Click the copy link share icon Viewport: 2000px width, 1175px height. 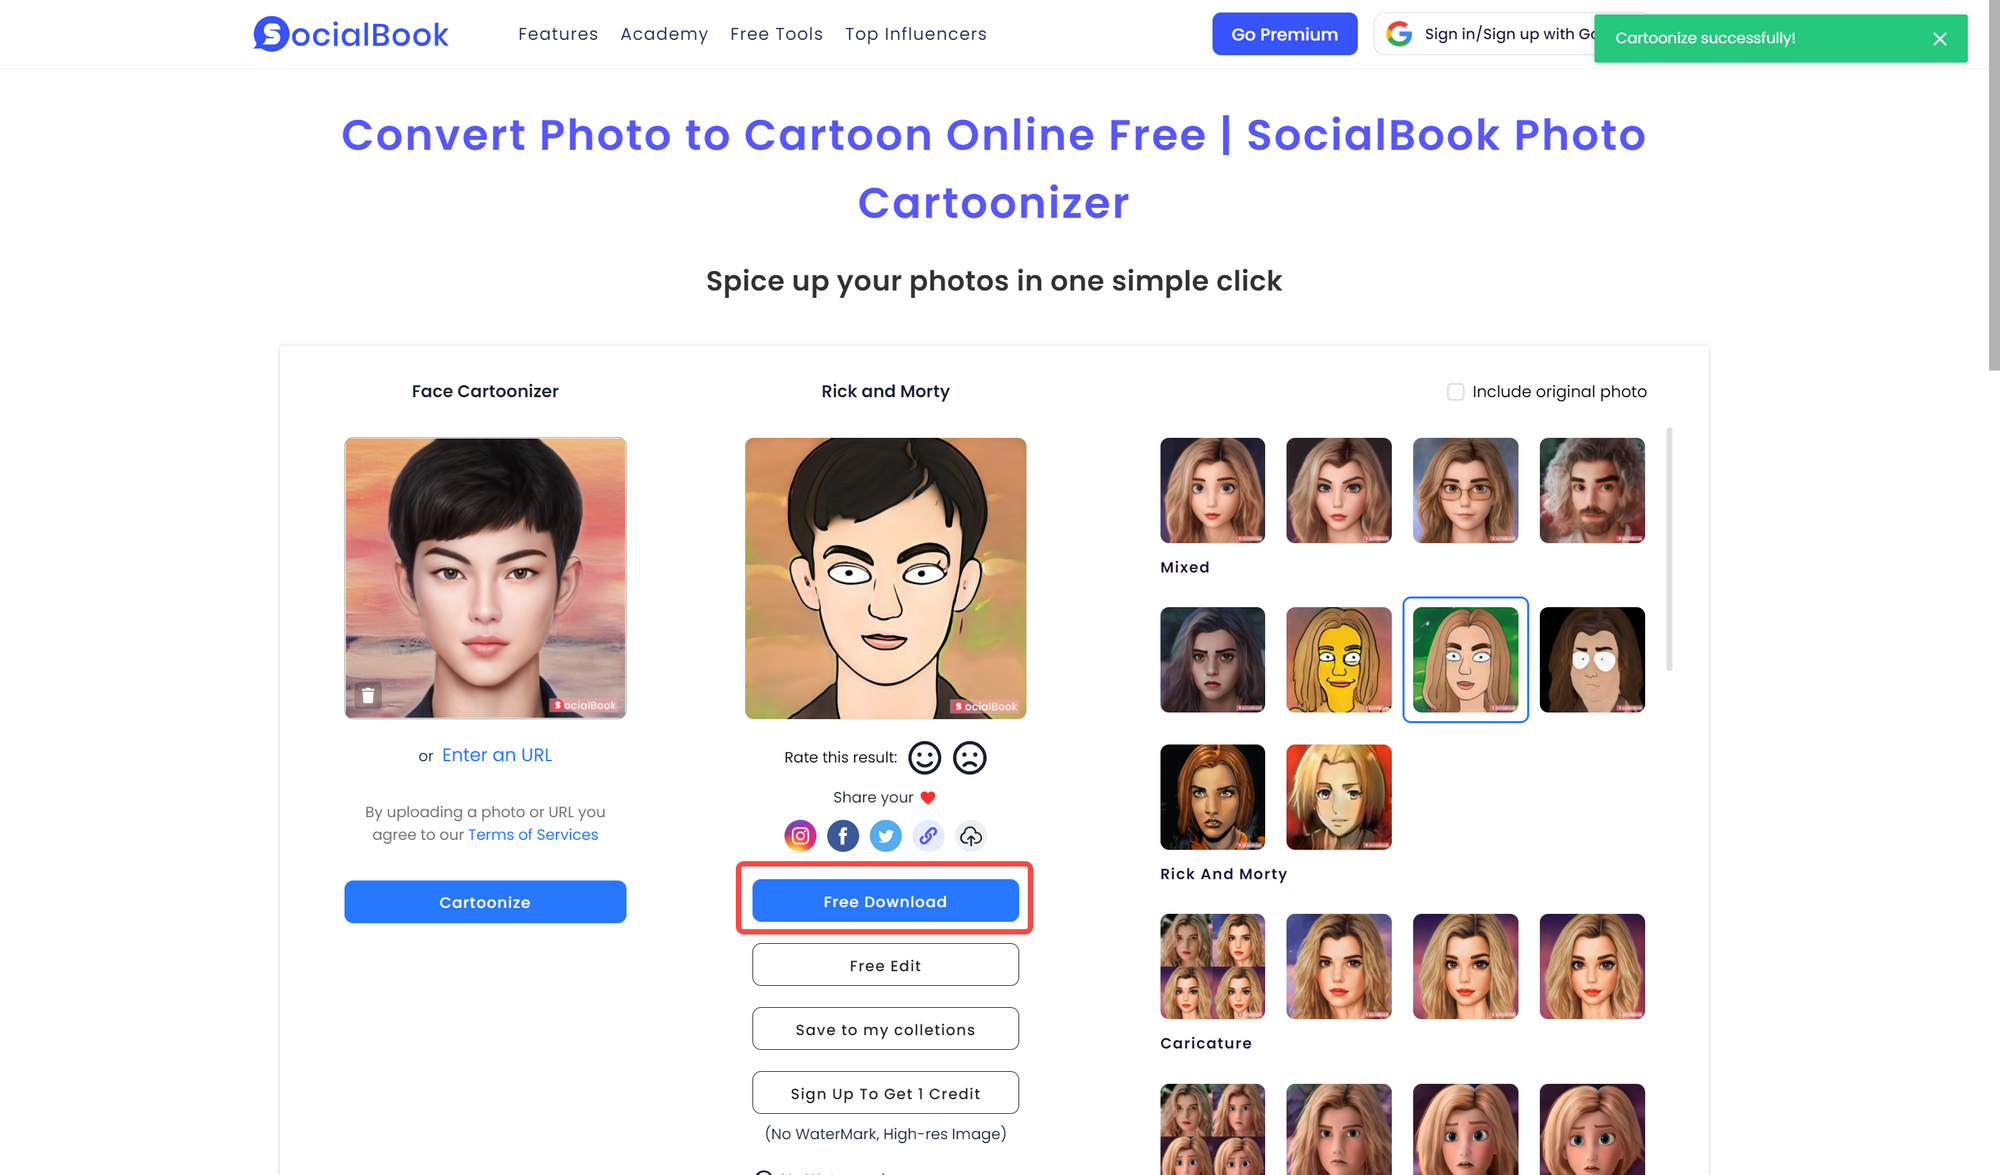point(929,835)
